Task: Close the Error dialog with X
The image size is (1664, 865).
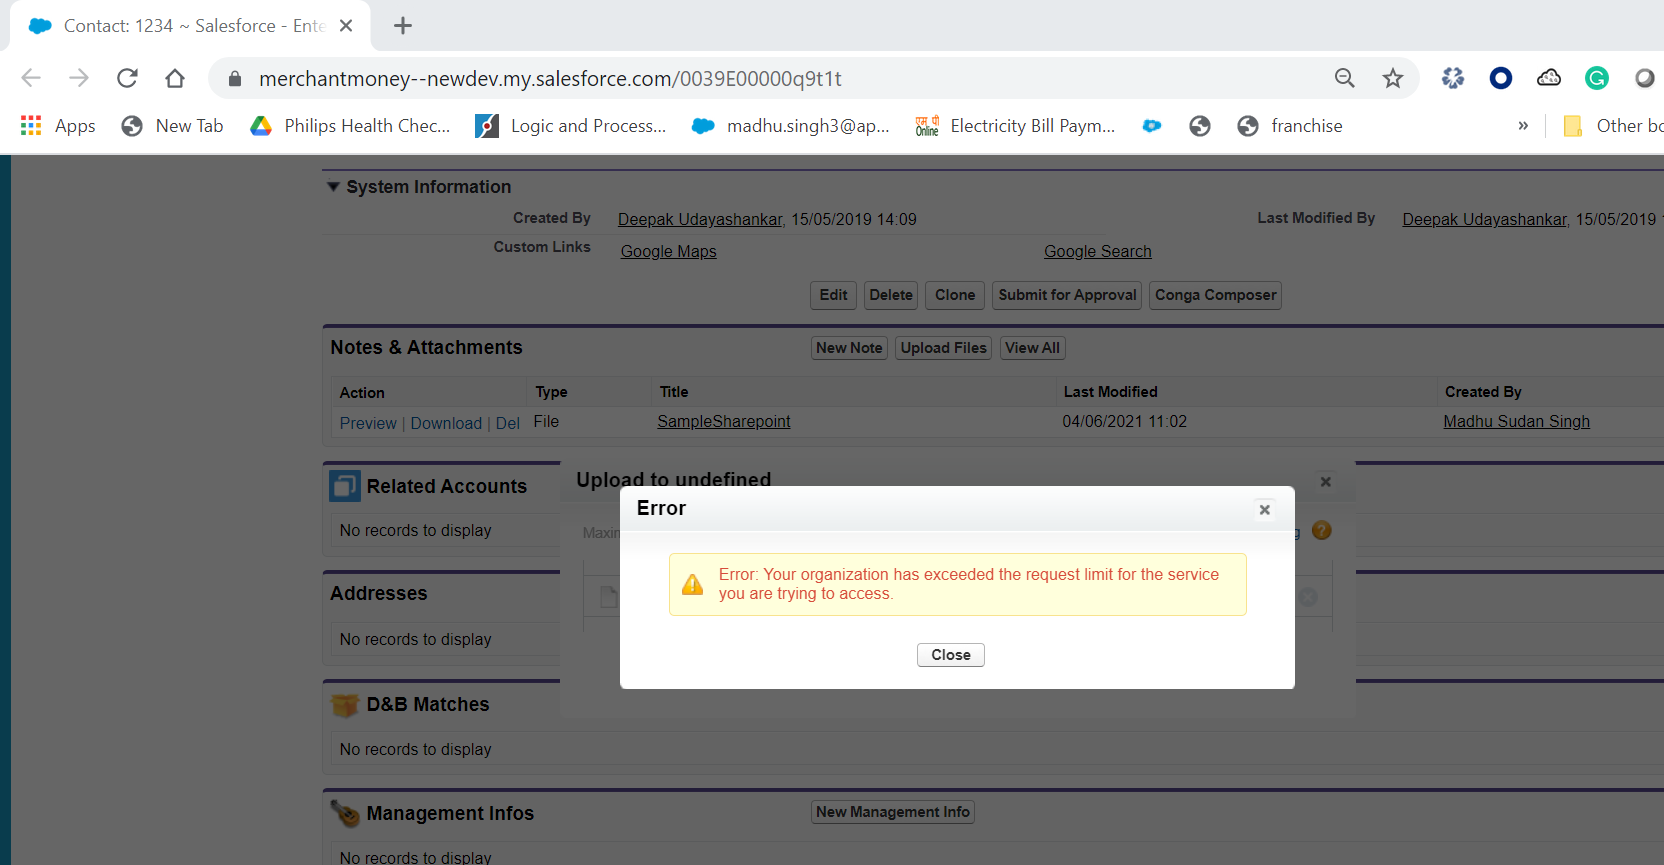Action: pyautogui.click(x=1265, y=510)
